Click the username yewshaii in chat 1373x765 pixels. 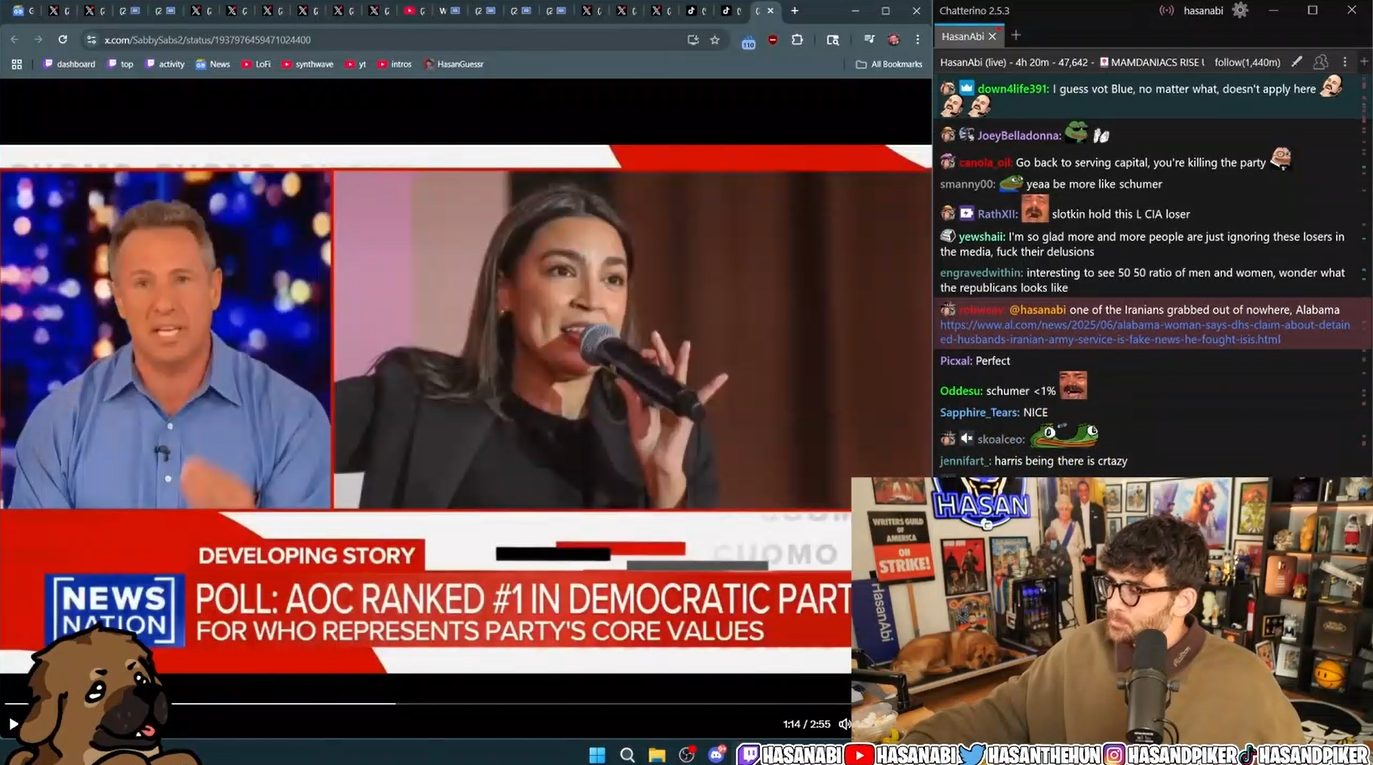point(981,237)
